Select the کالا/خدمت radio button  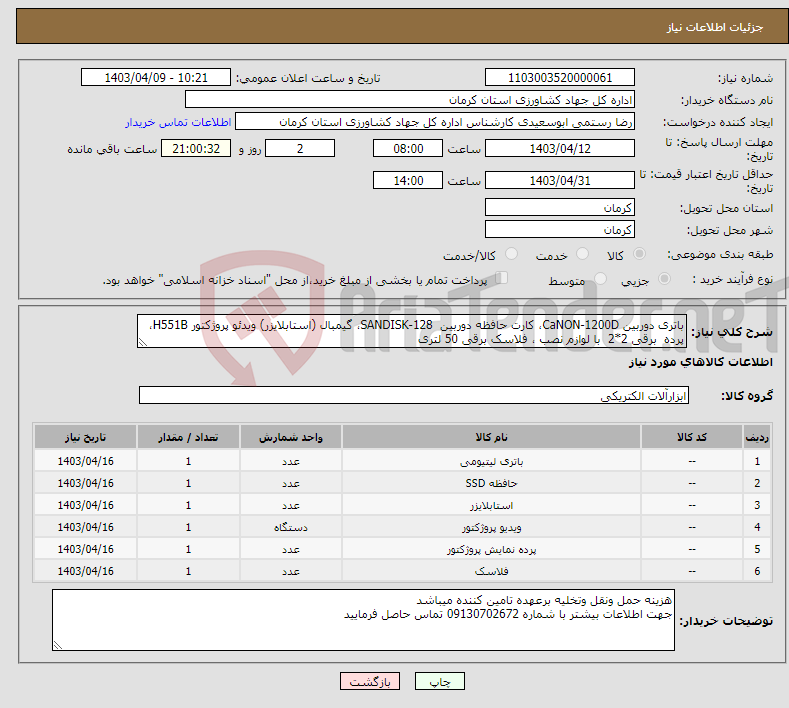[511, 254]
